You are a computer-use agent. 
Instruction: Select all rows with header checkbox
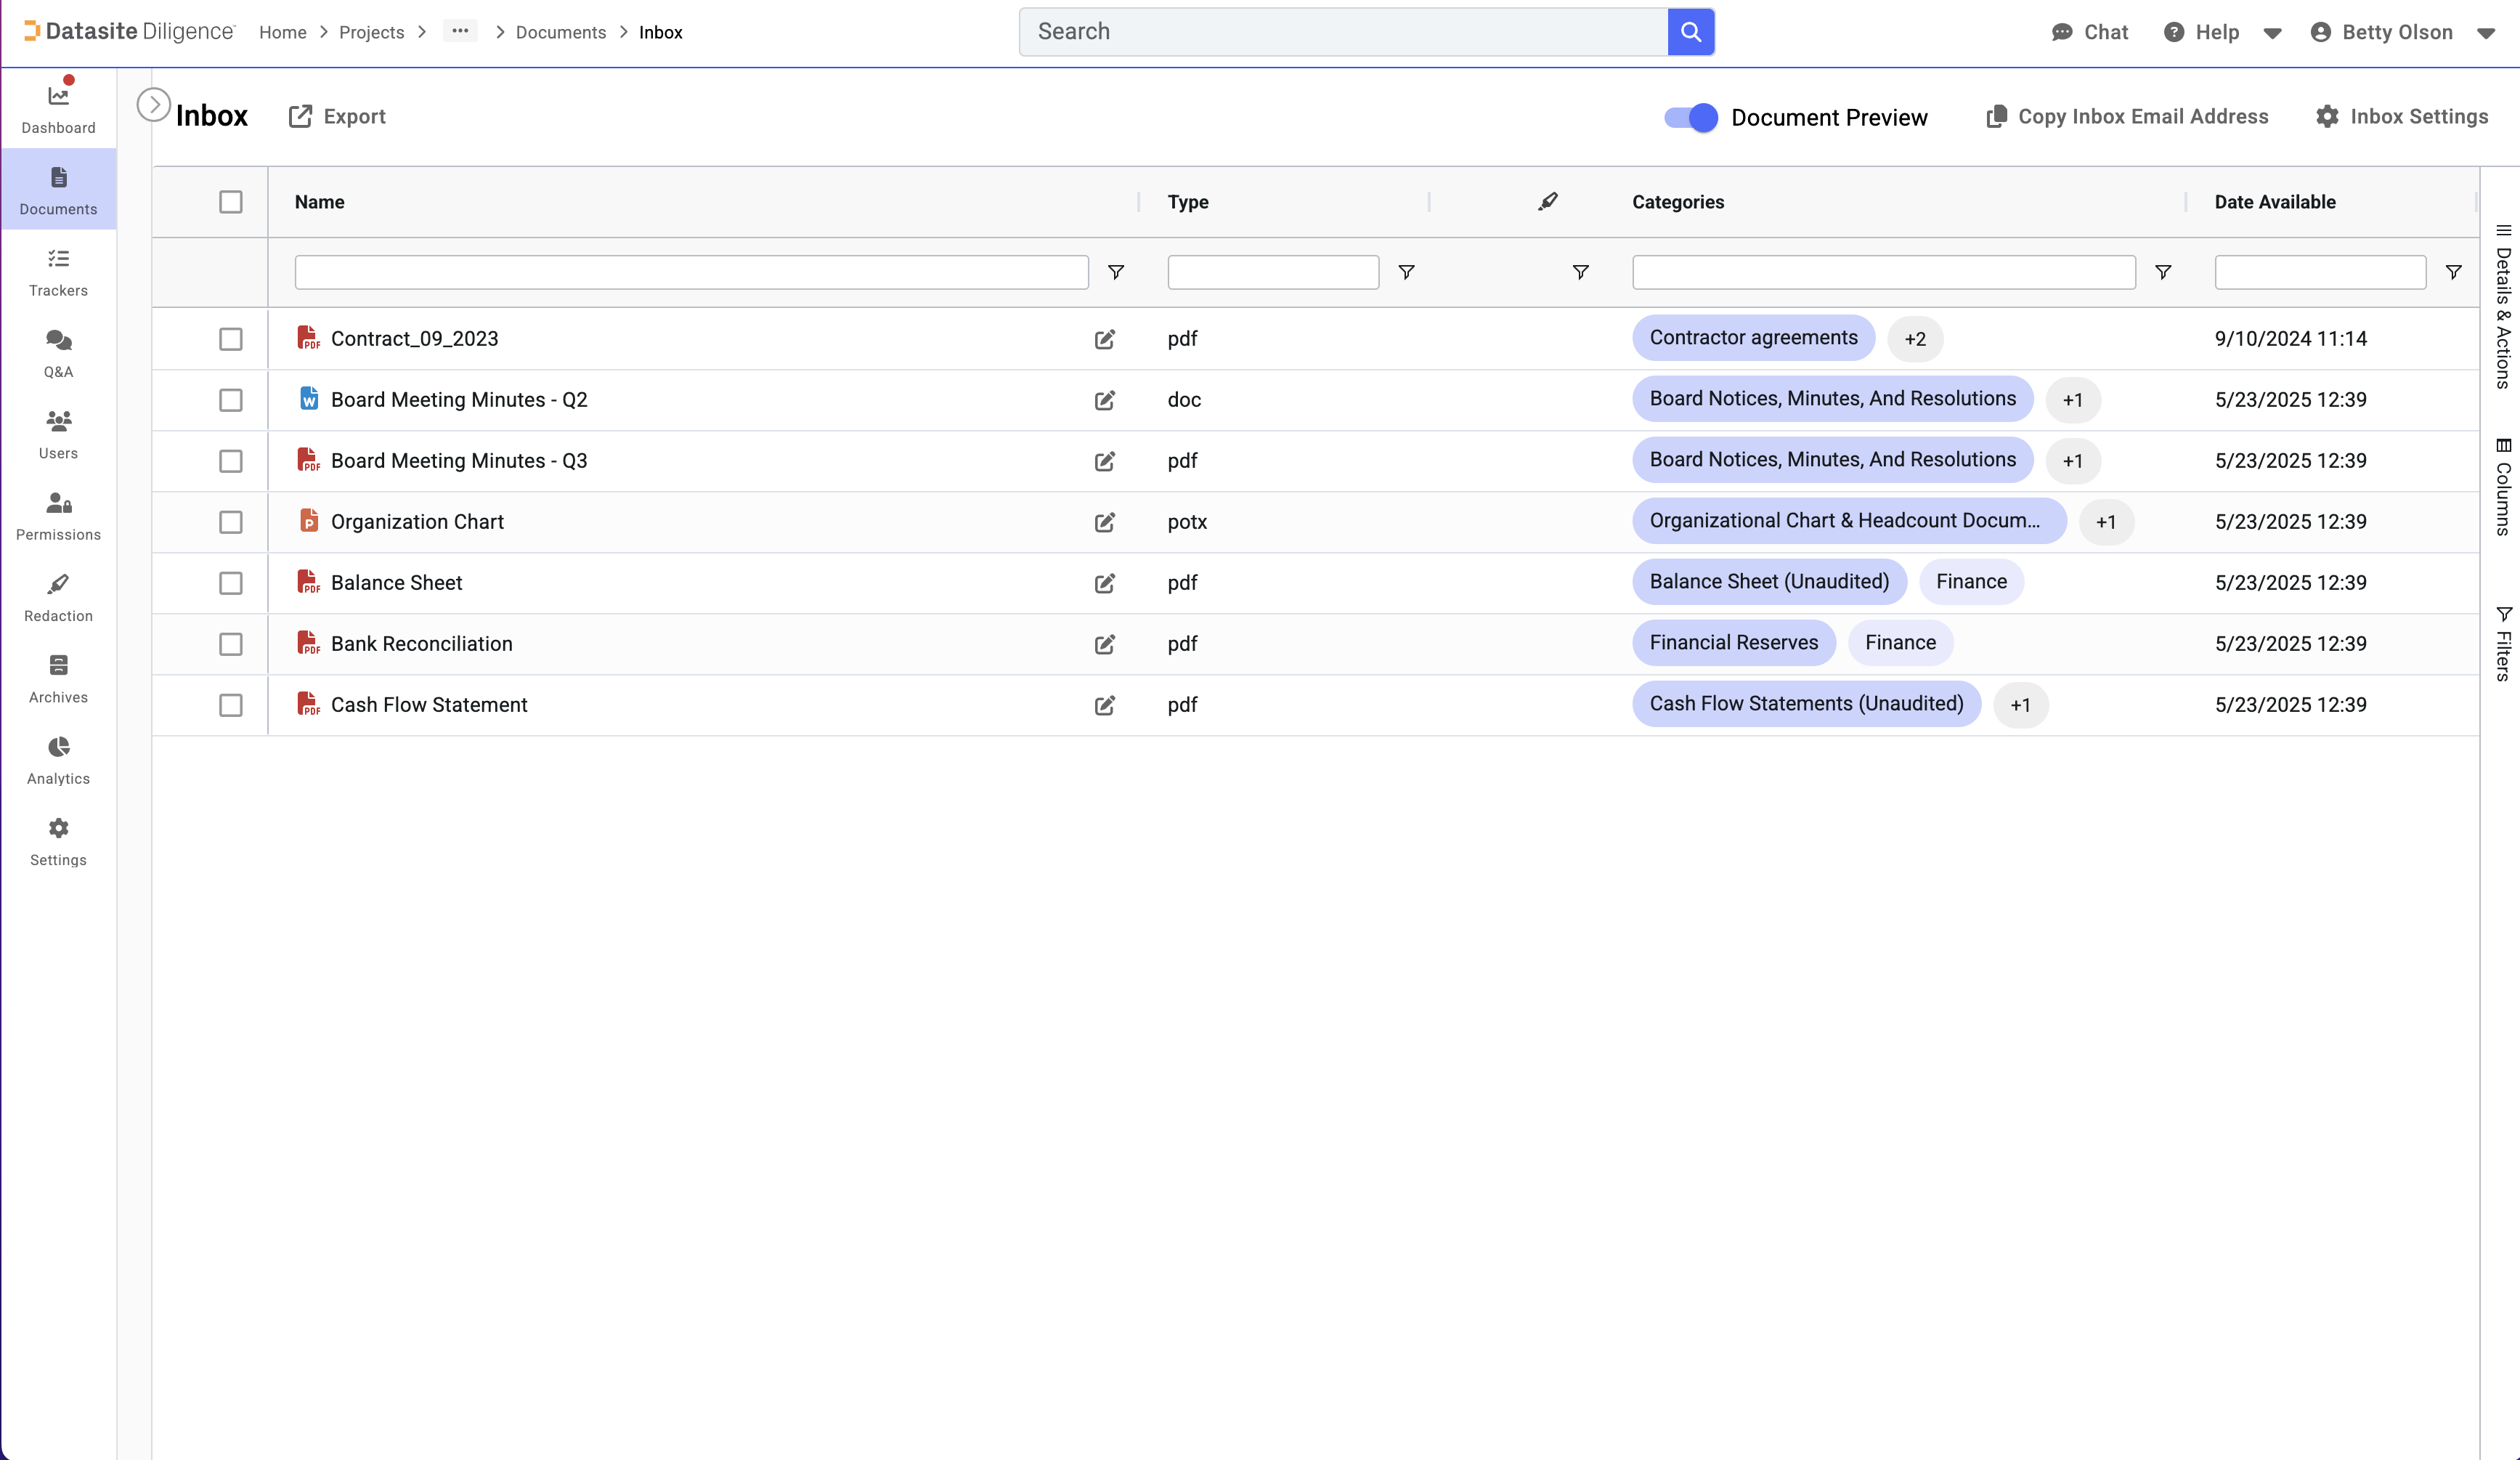231,202
